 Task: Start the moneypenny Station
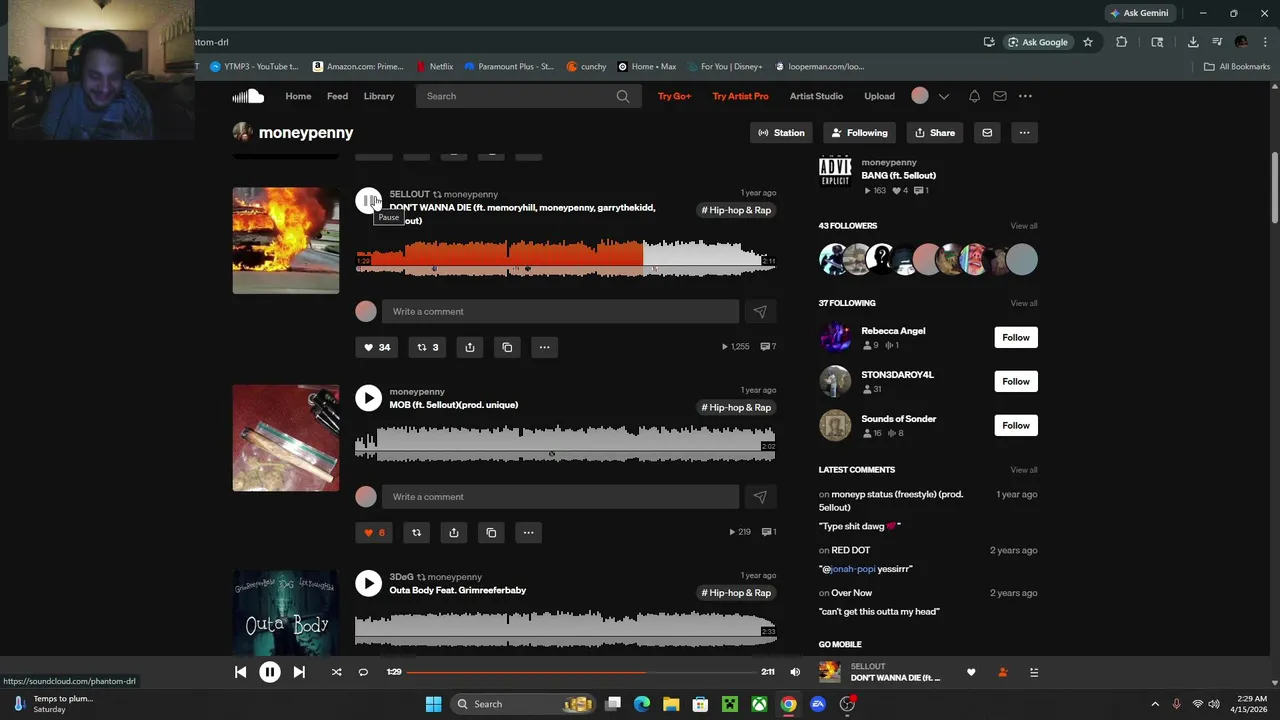pos(781,132)
